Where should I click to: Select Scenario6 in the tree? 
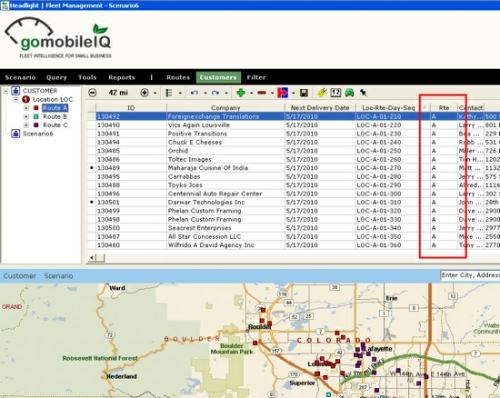[x=38, y=133]
